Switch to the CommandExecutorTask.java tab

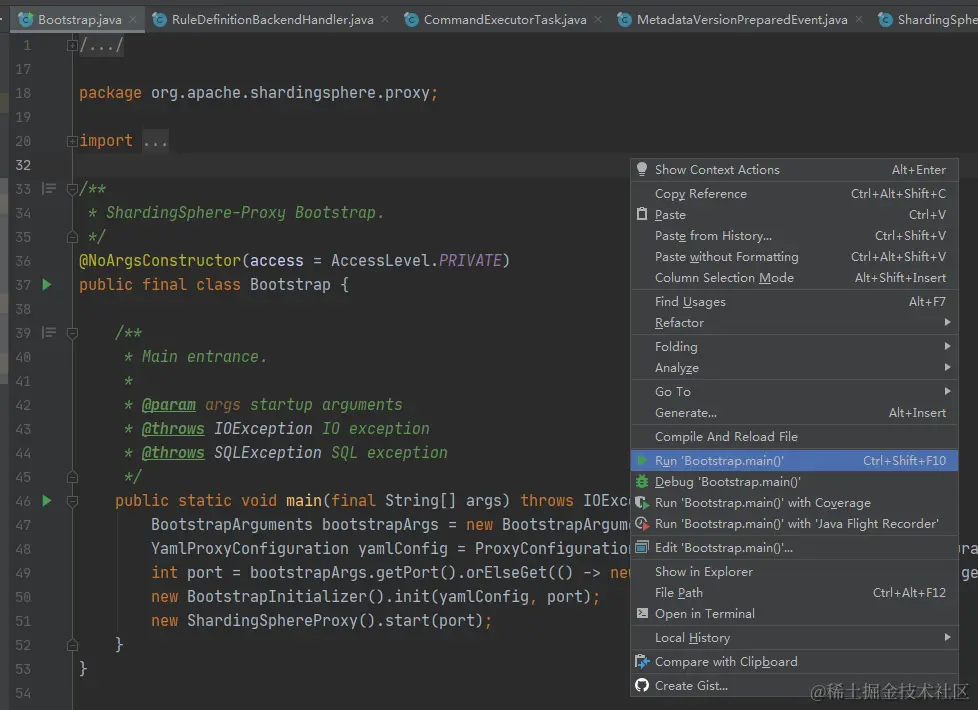[504, 19]
